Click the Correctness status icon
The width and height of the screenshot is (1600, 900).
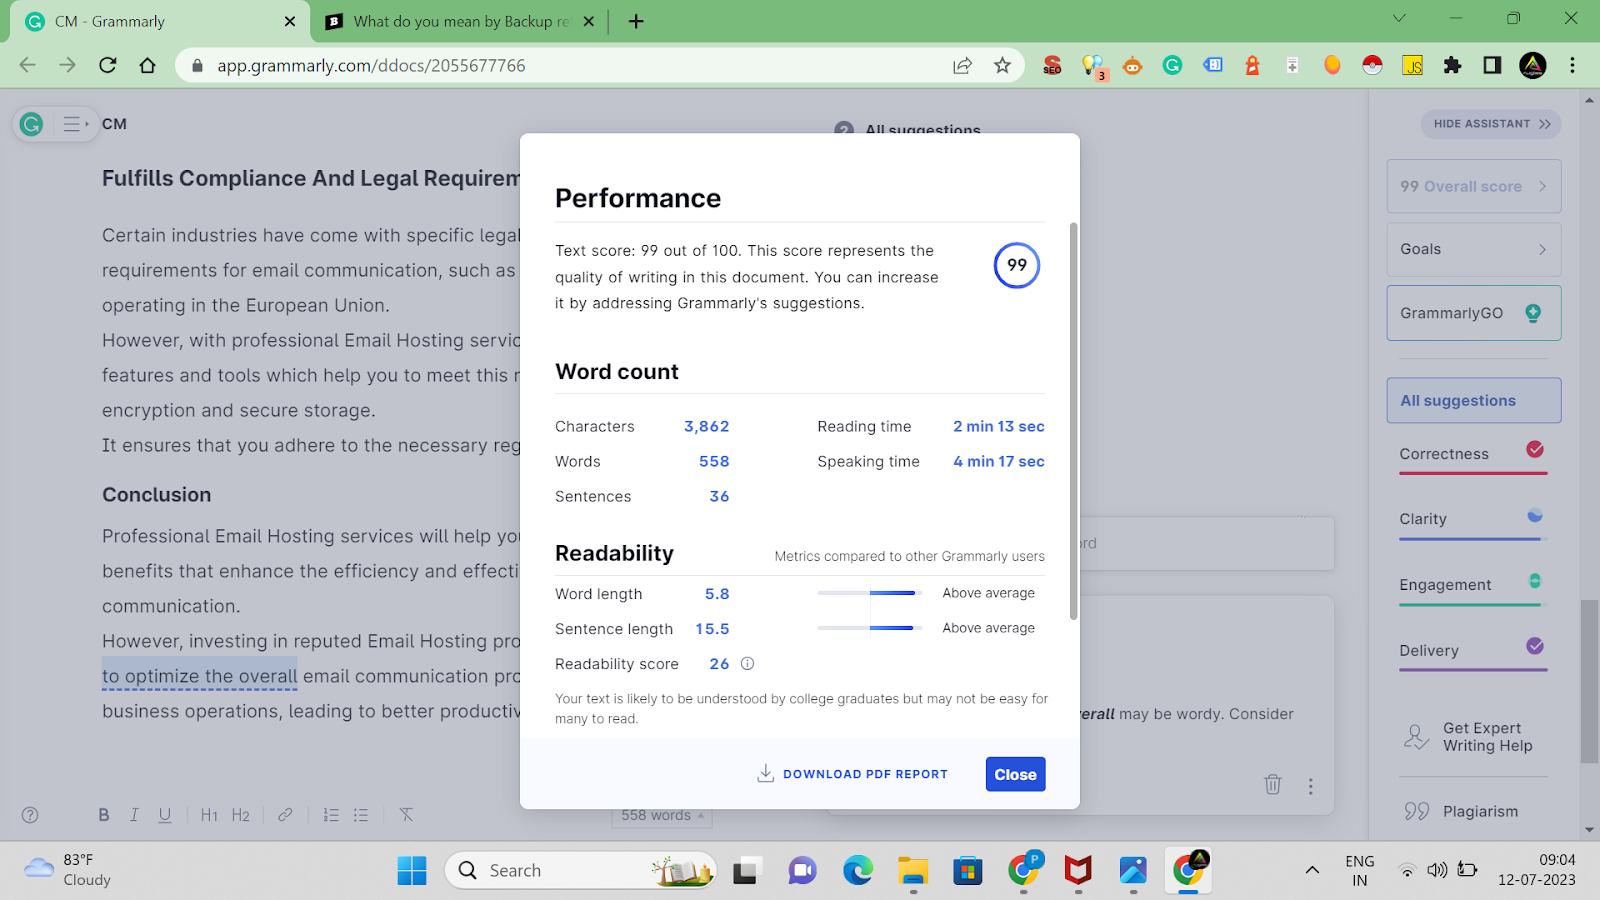point(1535,450)
